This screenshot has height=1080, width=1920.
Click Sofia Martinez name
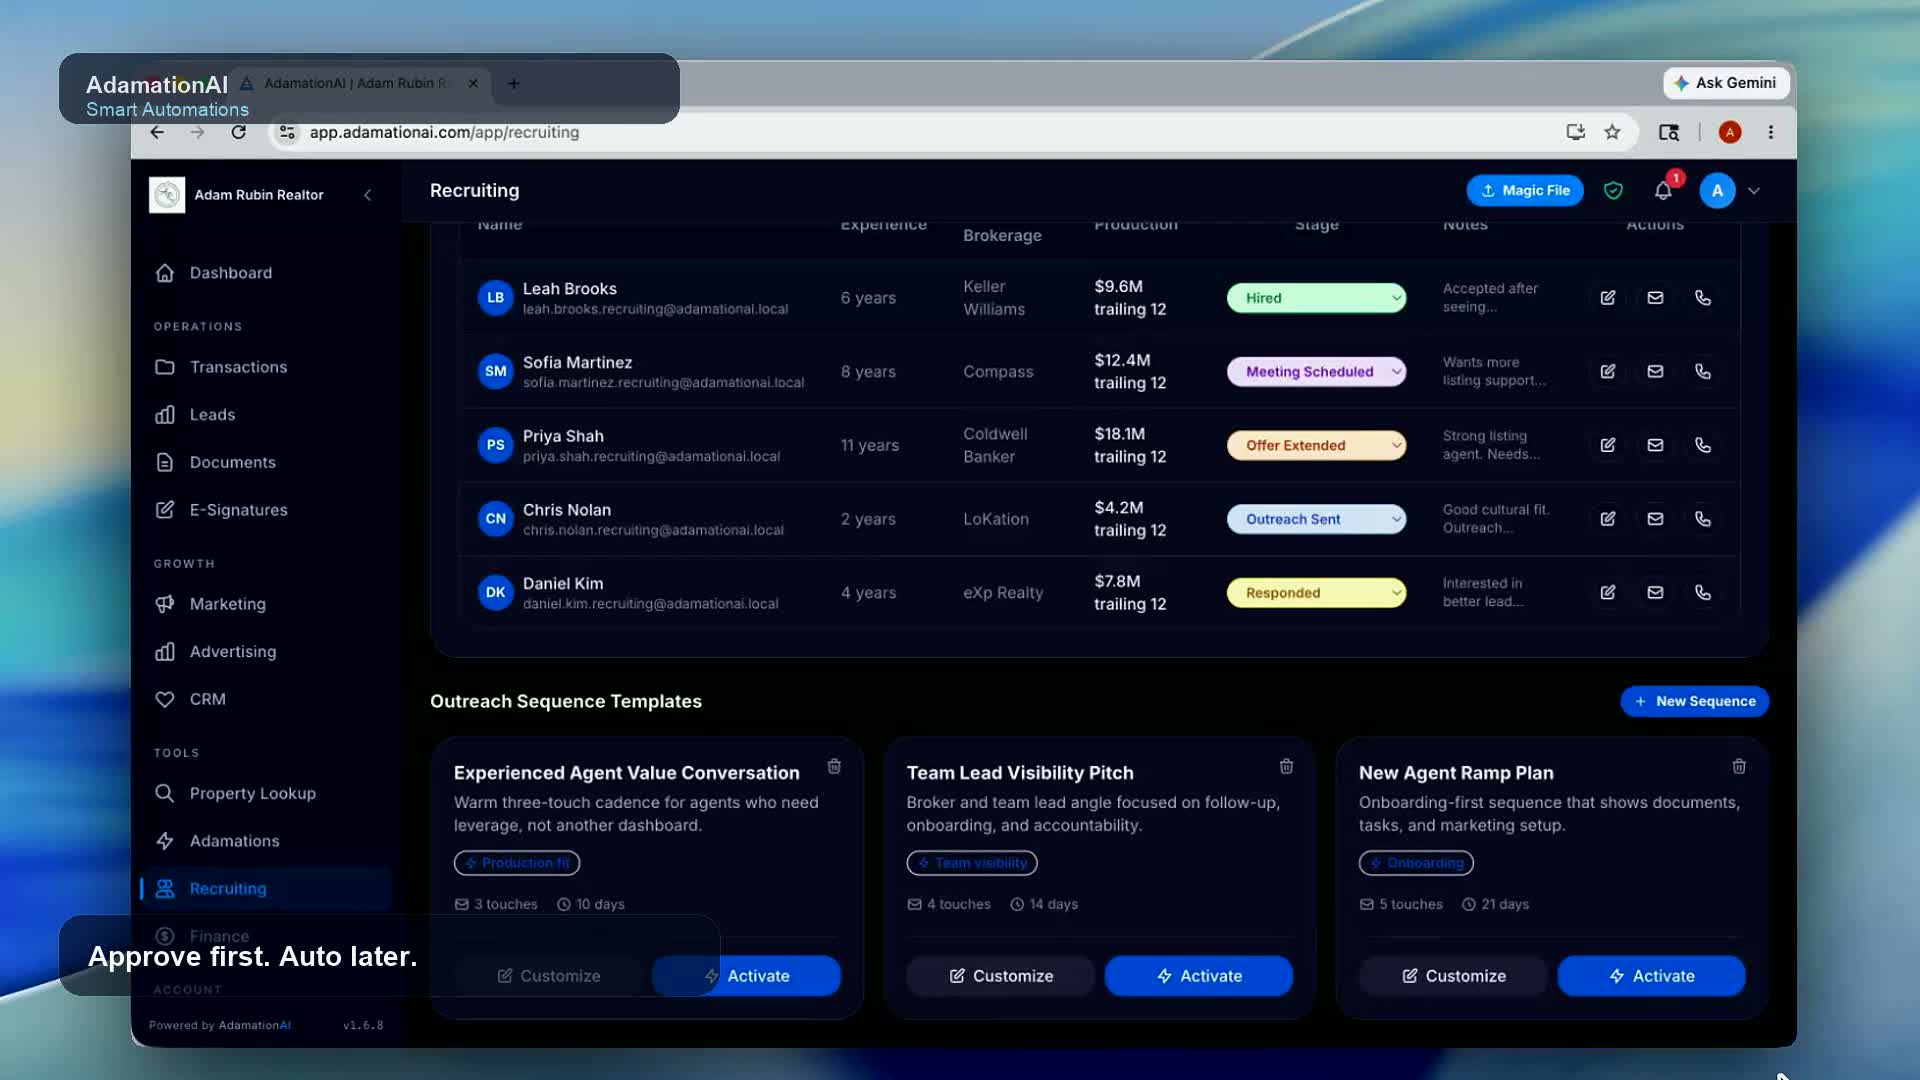(577, 362)
